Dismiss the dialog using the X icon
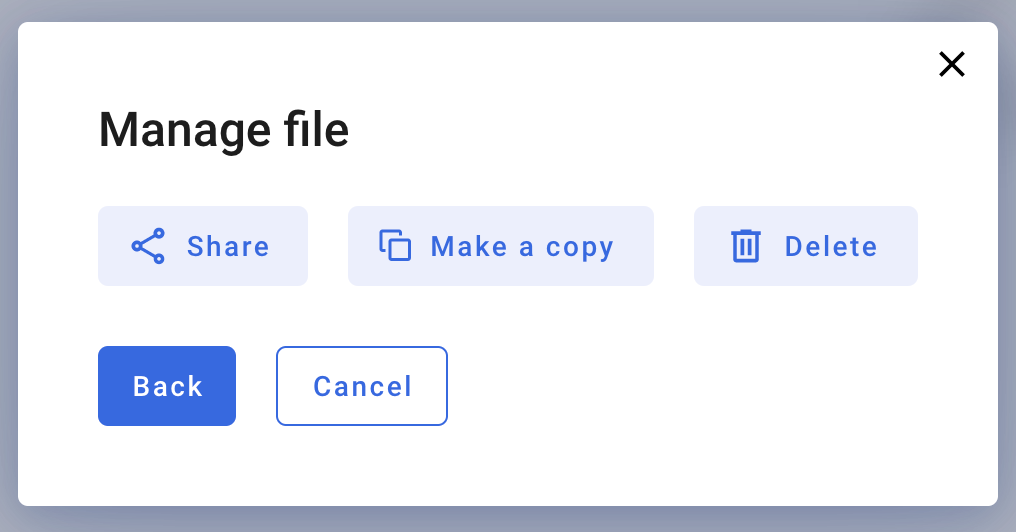This screenshot has width=1016, height=532. 952,64
